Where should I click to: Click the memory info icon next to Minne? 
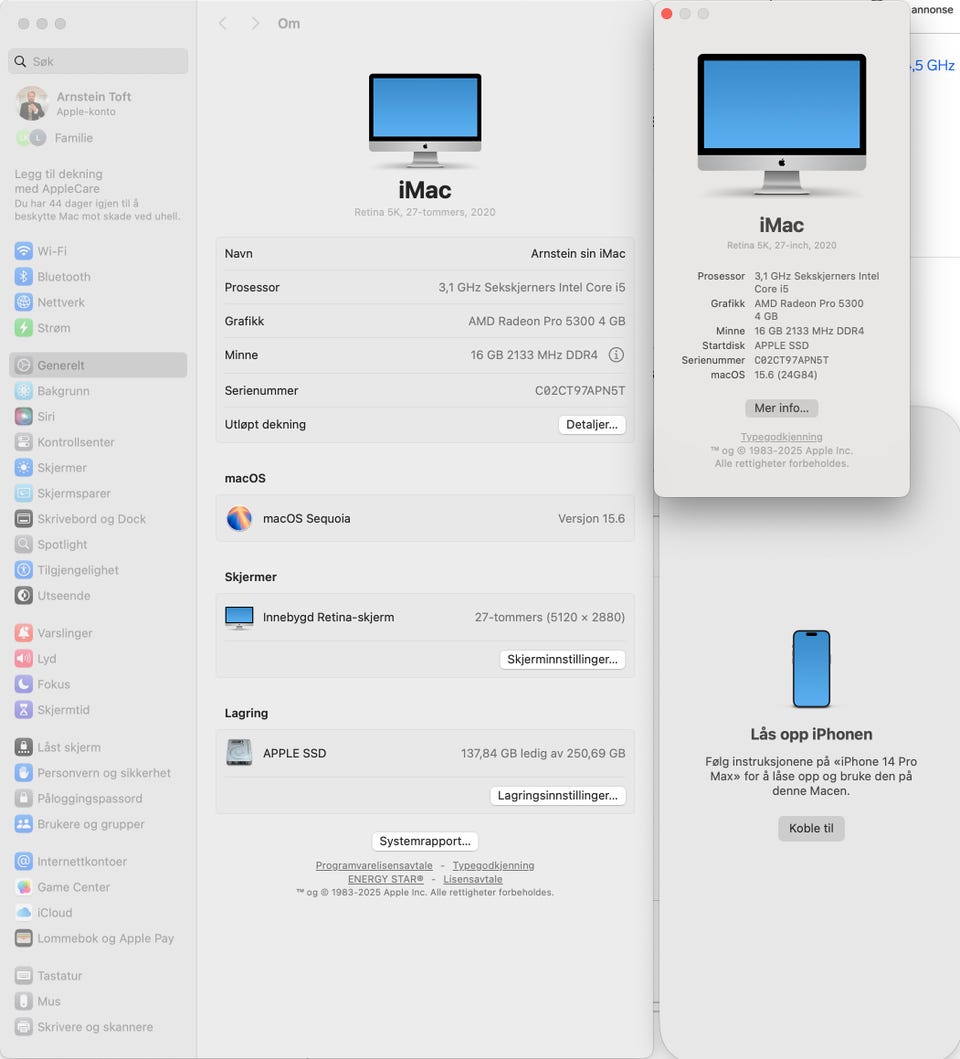pyautogui.click(x=616, y=355)
